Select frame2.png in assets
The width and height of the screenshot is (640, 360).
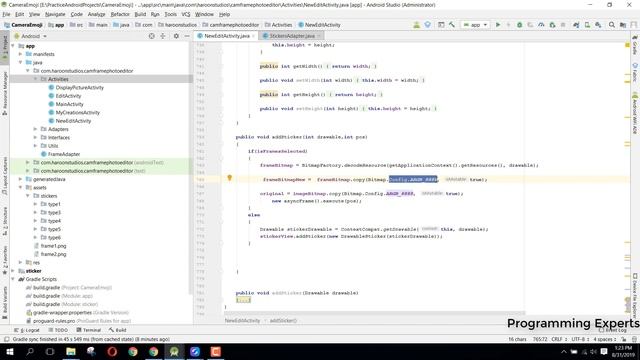tap(53, 254)
